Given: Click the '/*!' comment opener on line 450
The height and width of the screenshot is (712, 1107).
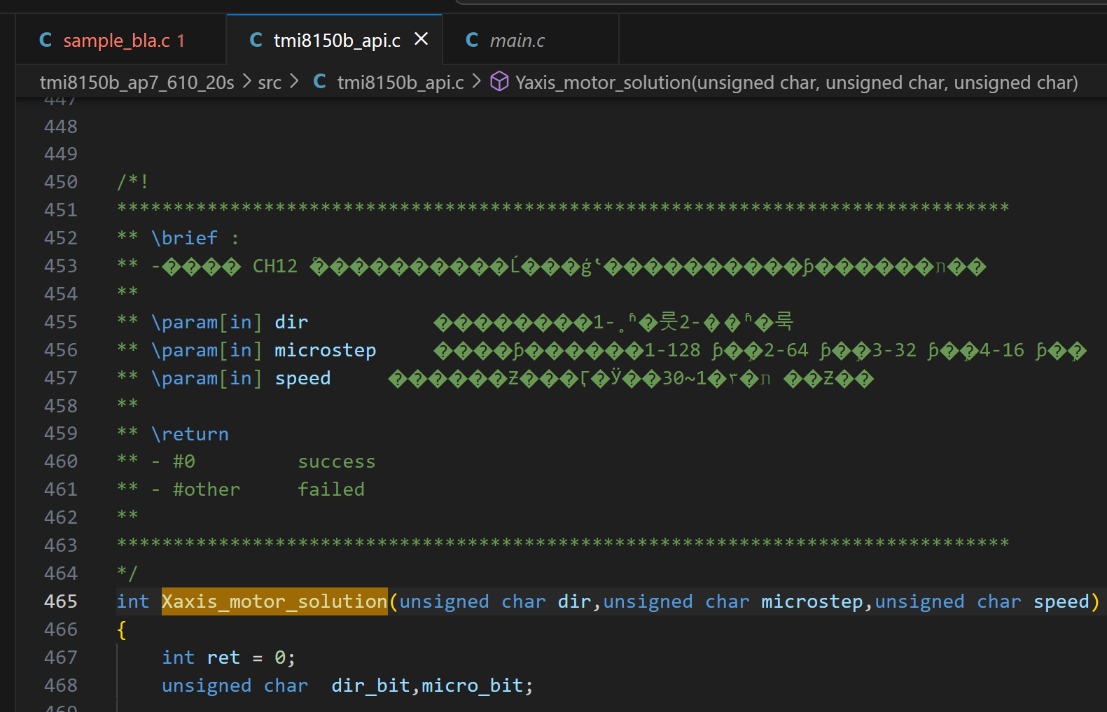Looking at the screenshot, I should (x=133, y=182).
